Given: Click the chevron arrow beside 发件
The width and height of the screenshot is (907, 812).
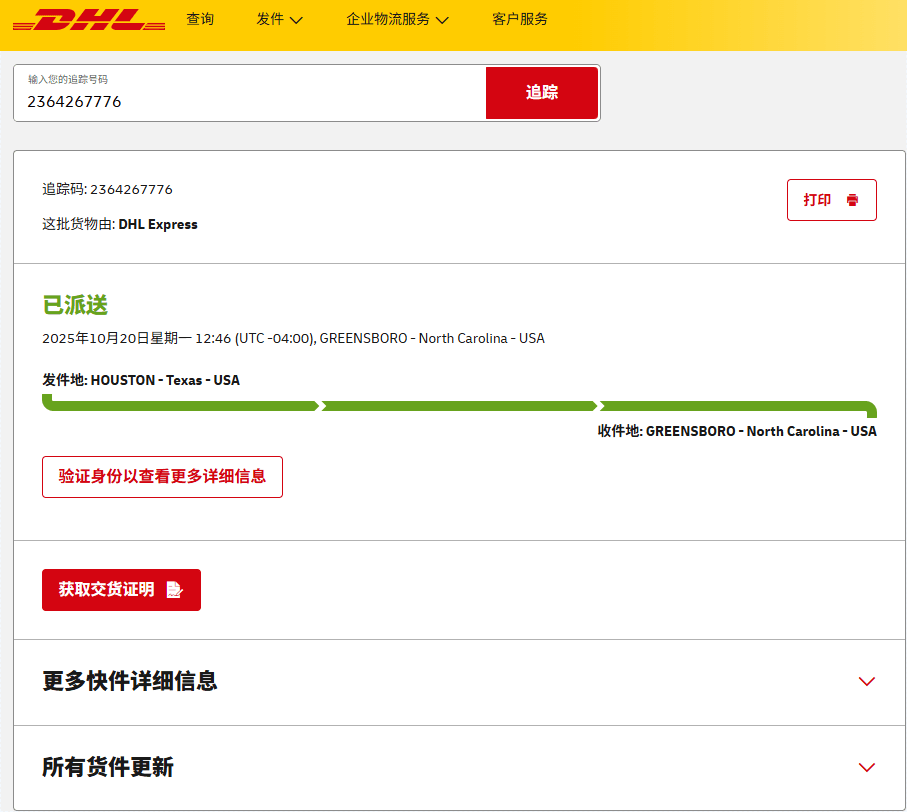Looking at the screenshot, I should (296, 20).
